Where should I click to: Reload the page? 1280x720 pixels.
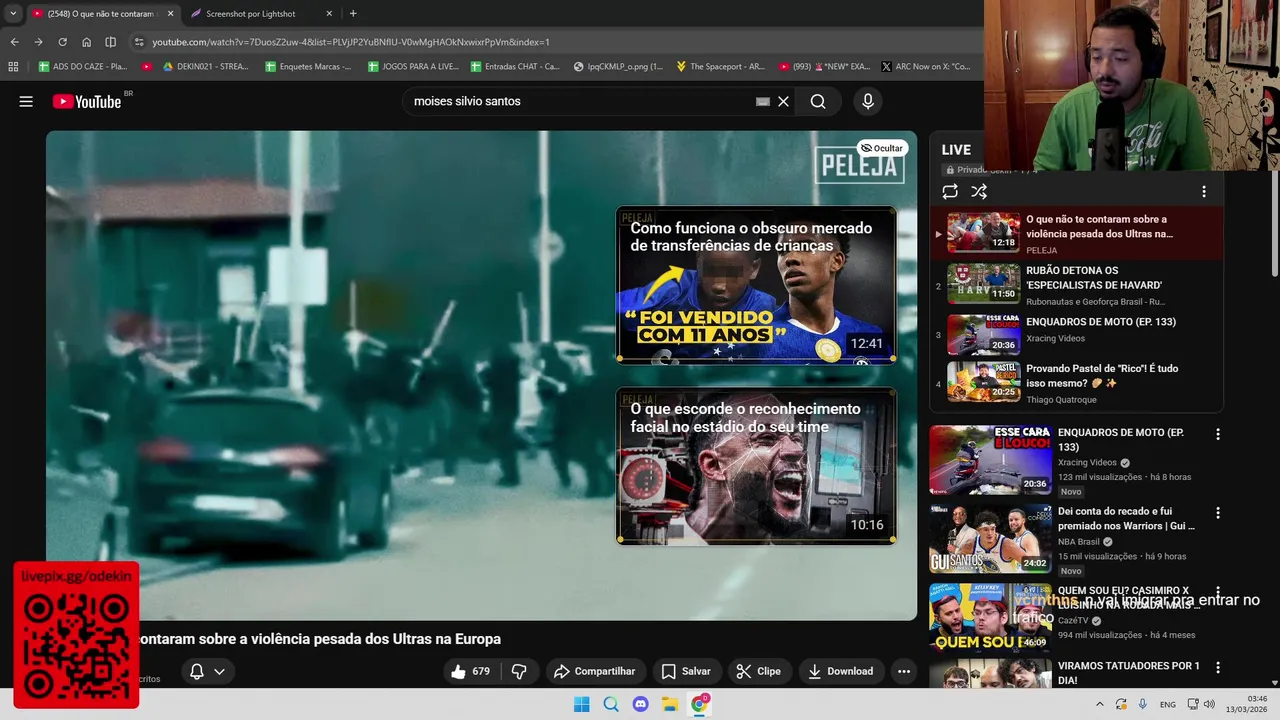point(62,42)
